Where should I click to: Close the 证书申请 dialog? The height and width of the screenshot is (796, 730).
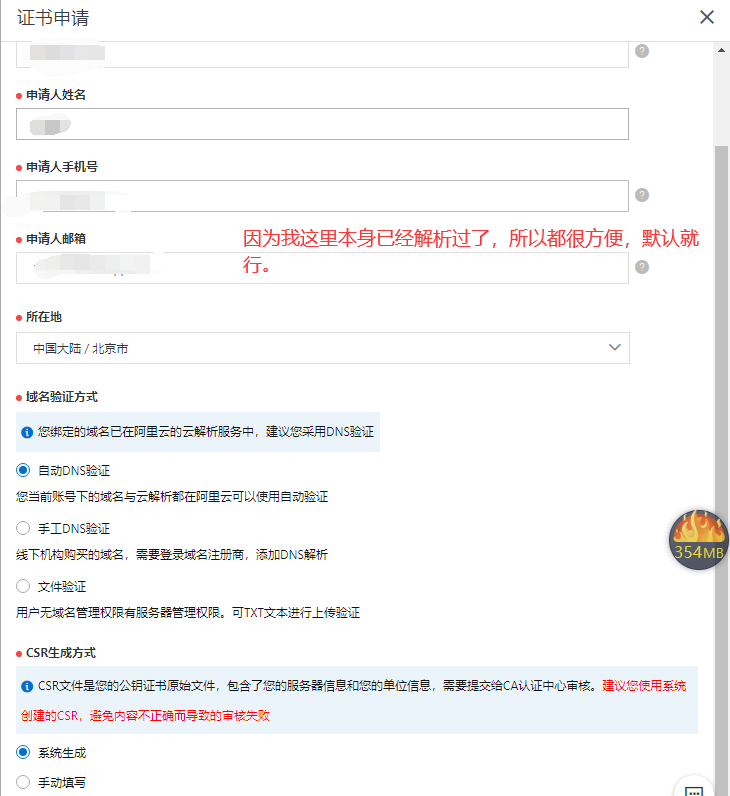point(707,17)
